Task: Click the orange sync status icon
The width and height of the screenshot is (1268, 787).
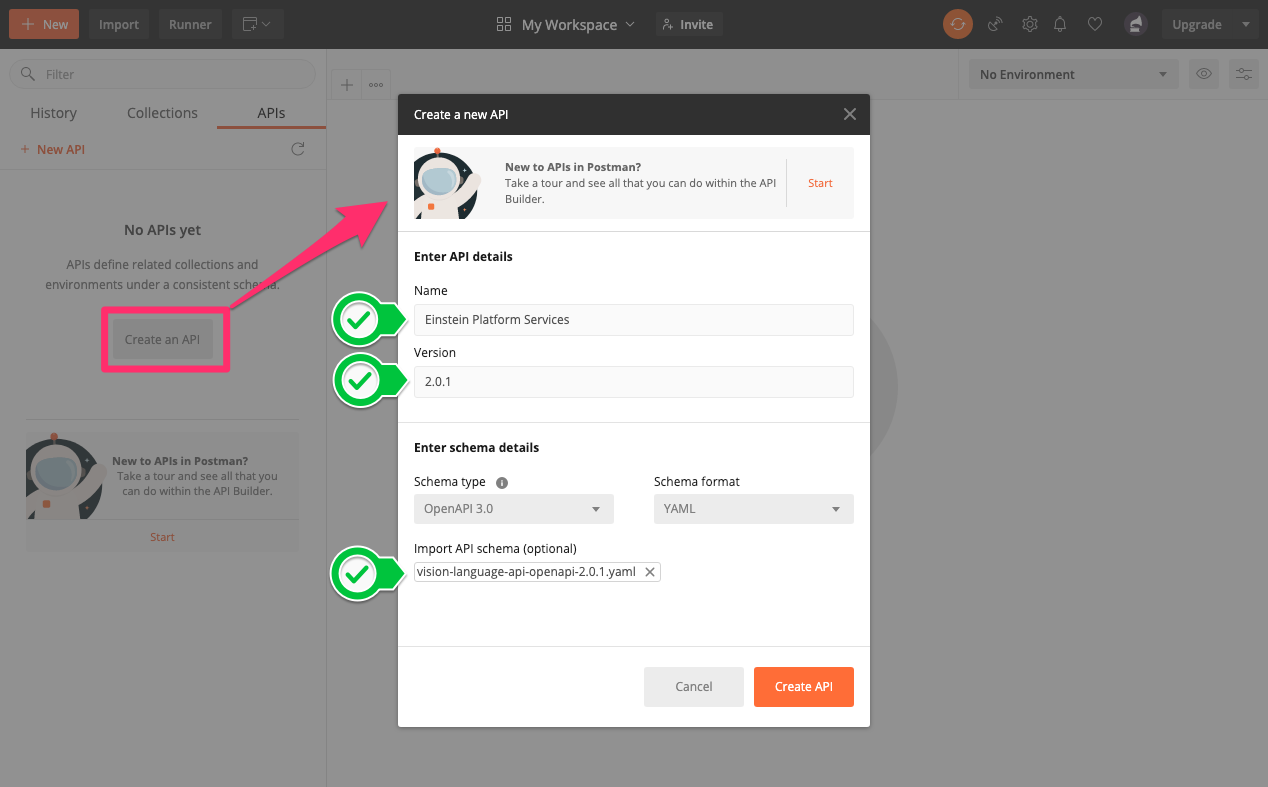Action: click(958, 24)
